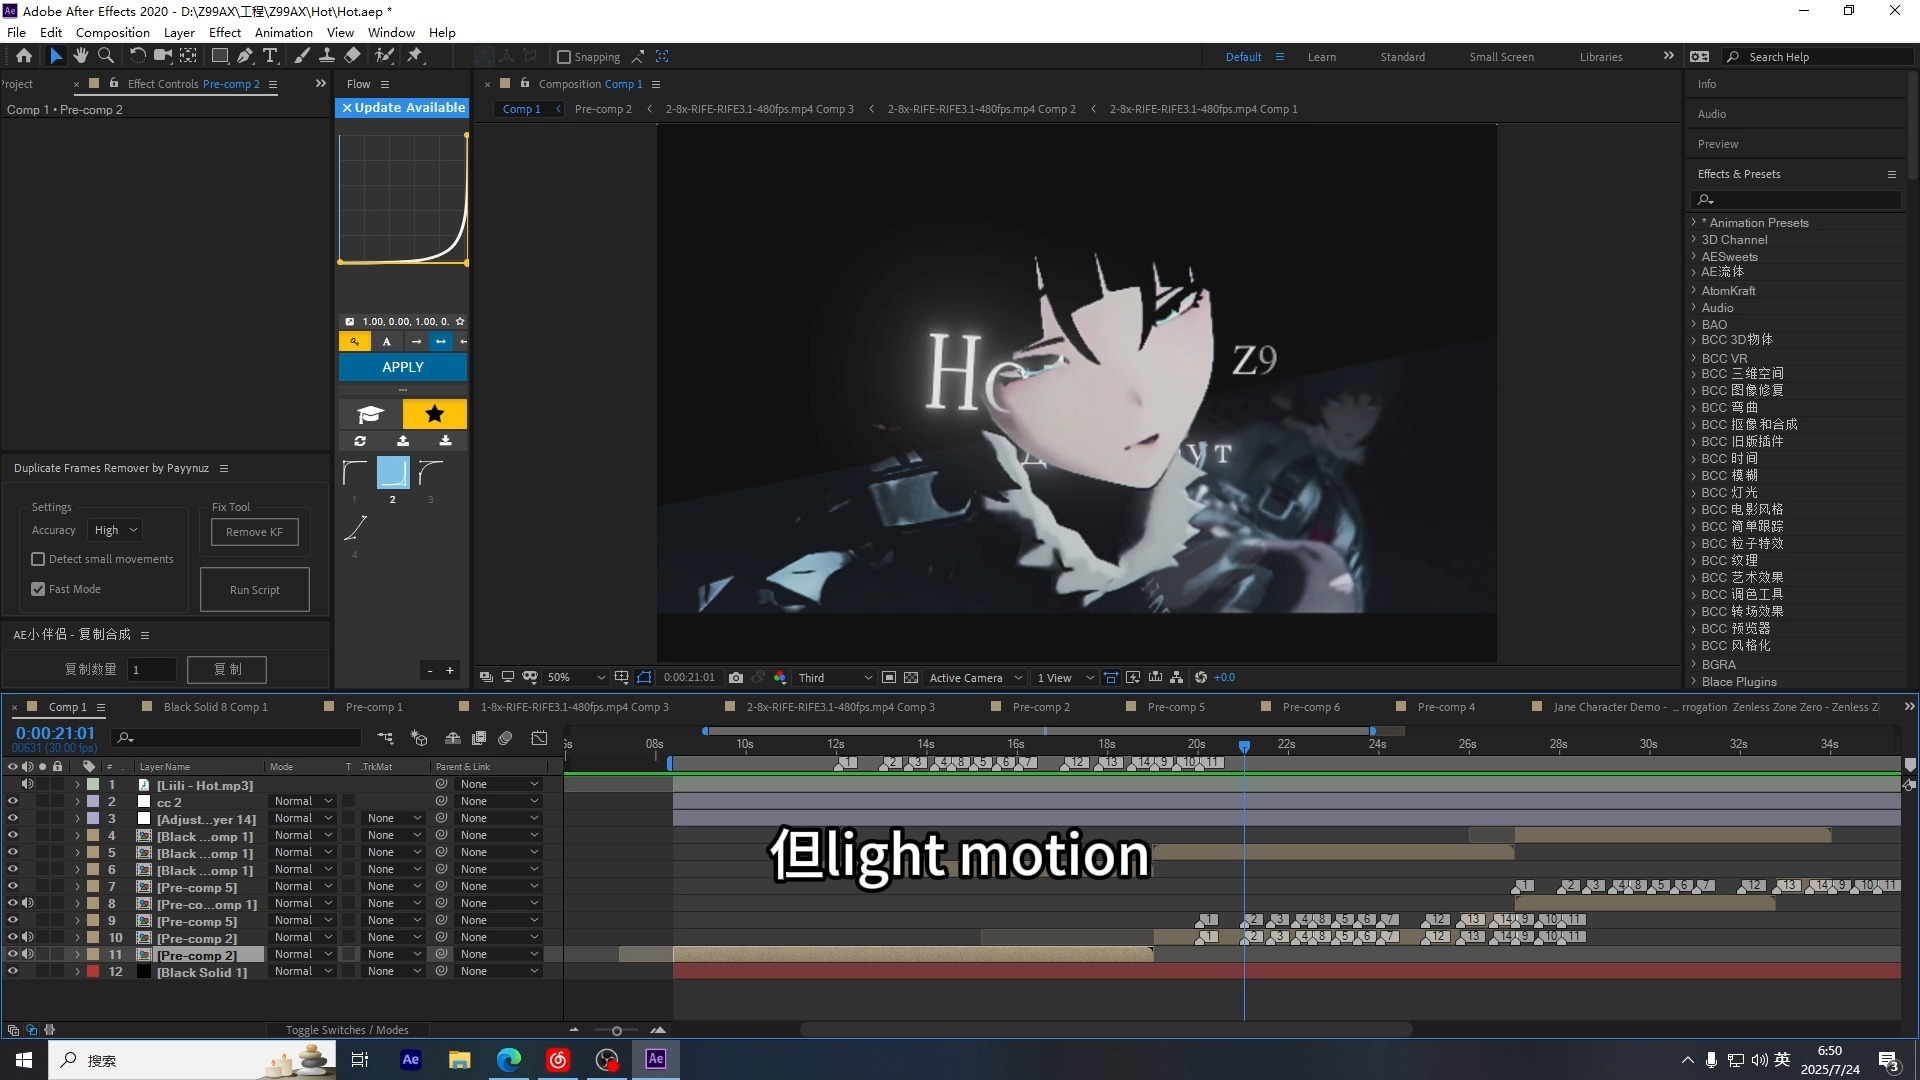Choose the Rotation tool
Screen dimensions: 1920x1080
138,56
